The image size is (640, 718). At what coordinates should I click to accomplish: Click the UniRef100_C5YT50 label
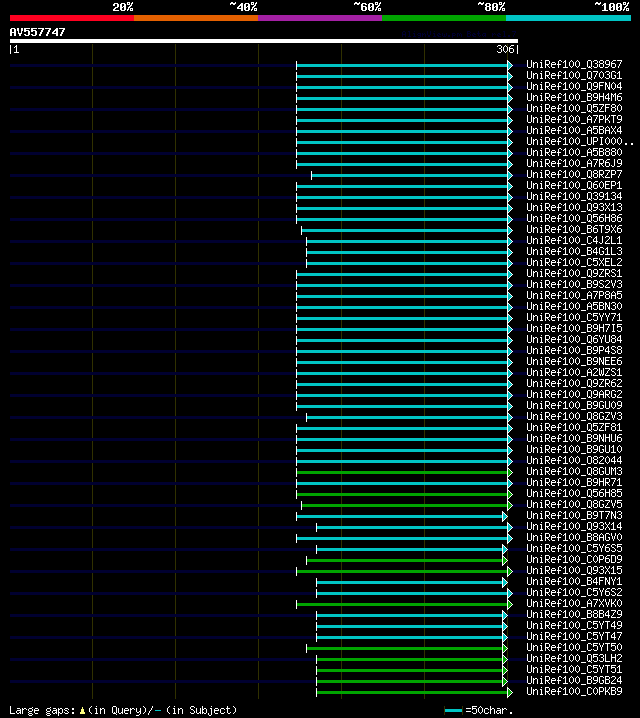pyautogui.click(x=574, y=647)
